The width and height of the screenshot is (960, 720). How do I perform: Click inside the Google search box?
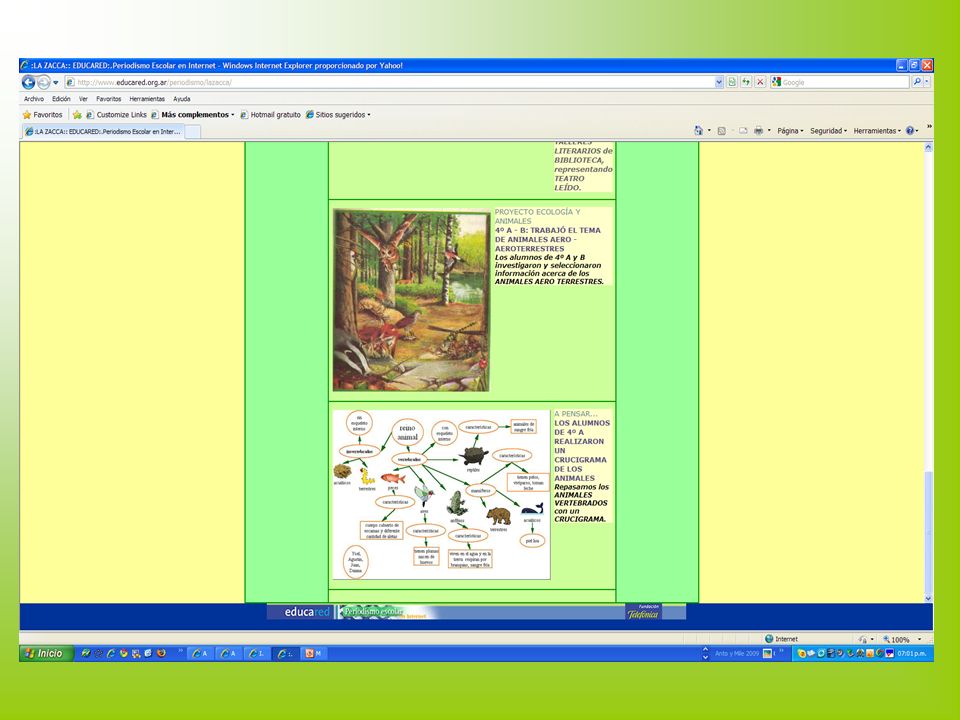[x=844, y=82]
